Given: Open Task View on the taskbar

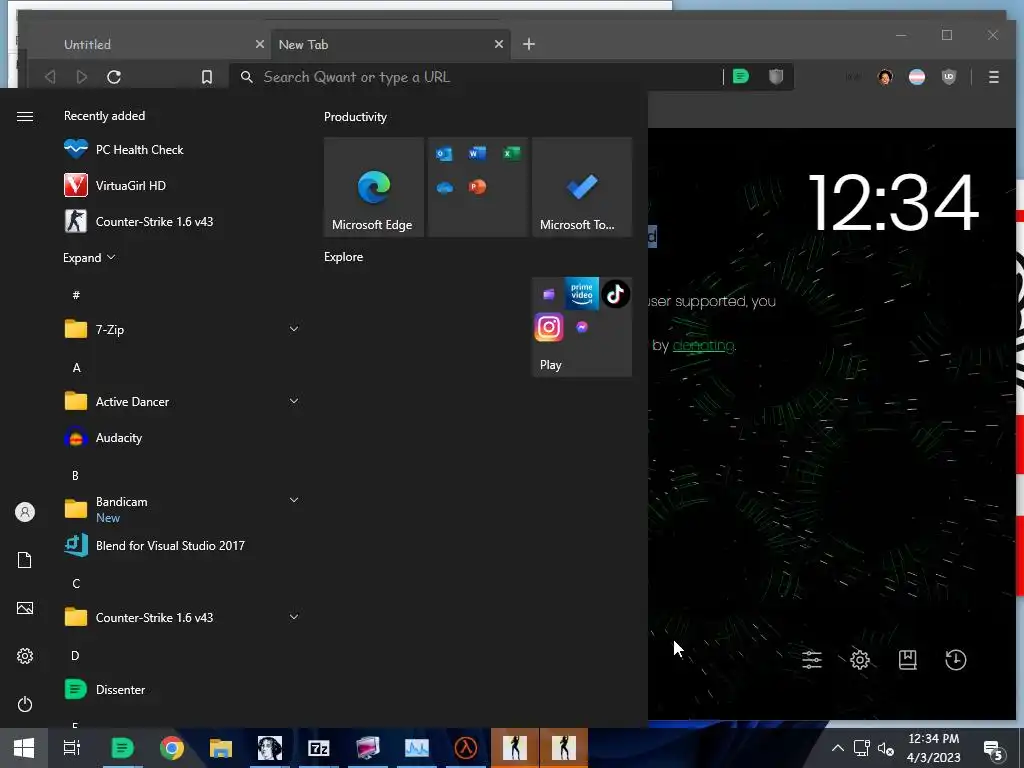Looking at the screenshot, I should pos(72,748).
